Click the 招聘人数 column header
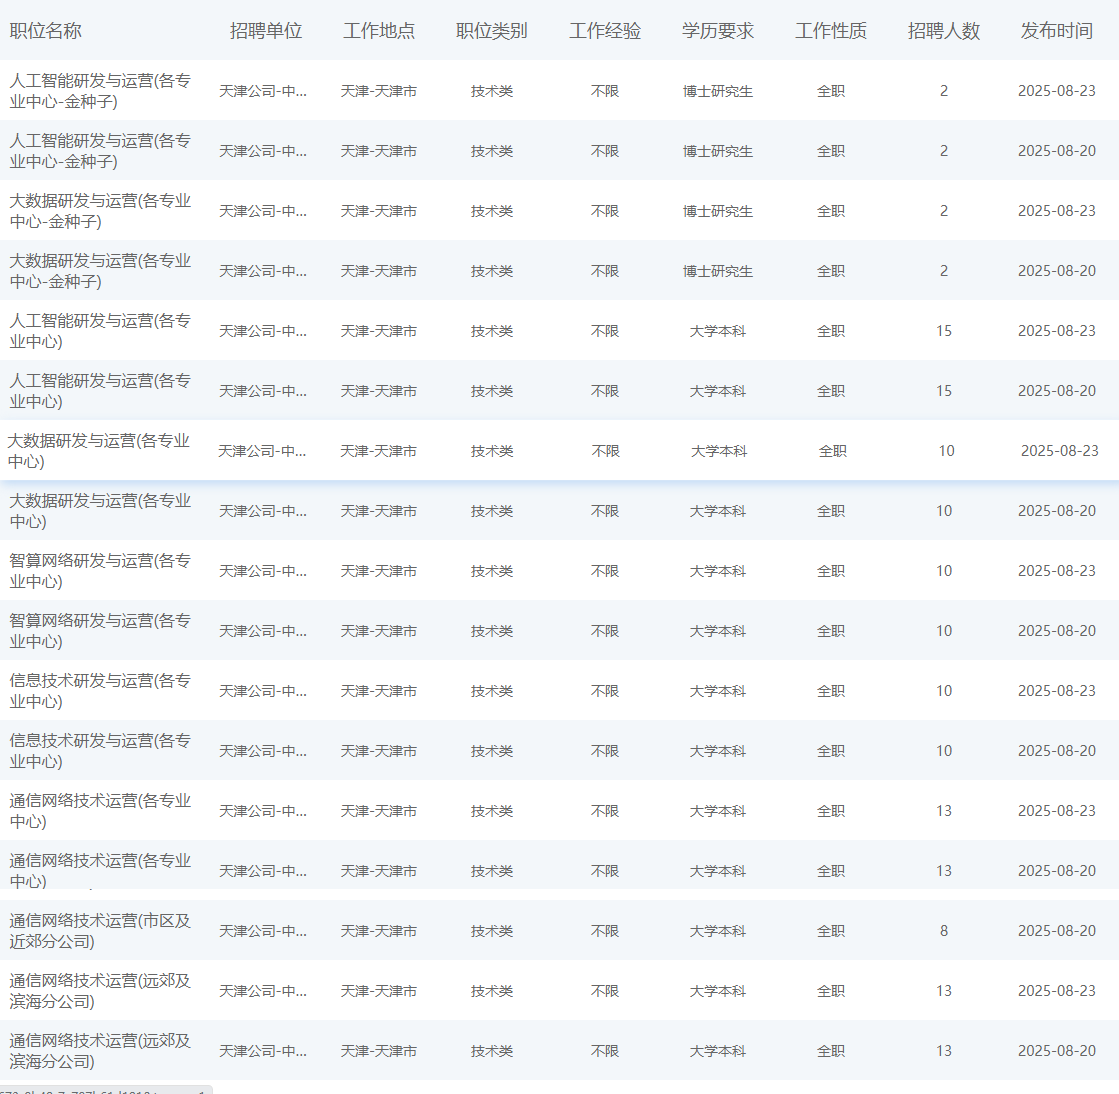The height and width of the screenshot is (1094, 1119). [943, 31]
